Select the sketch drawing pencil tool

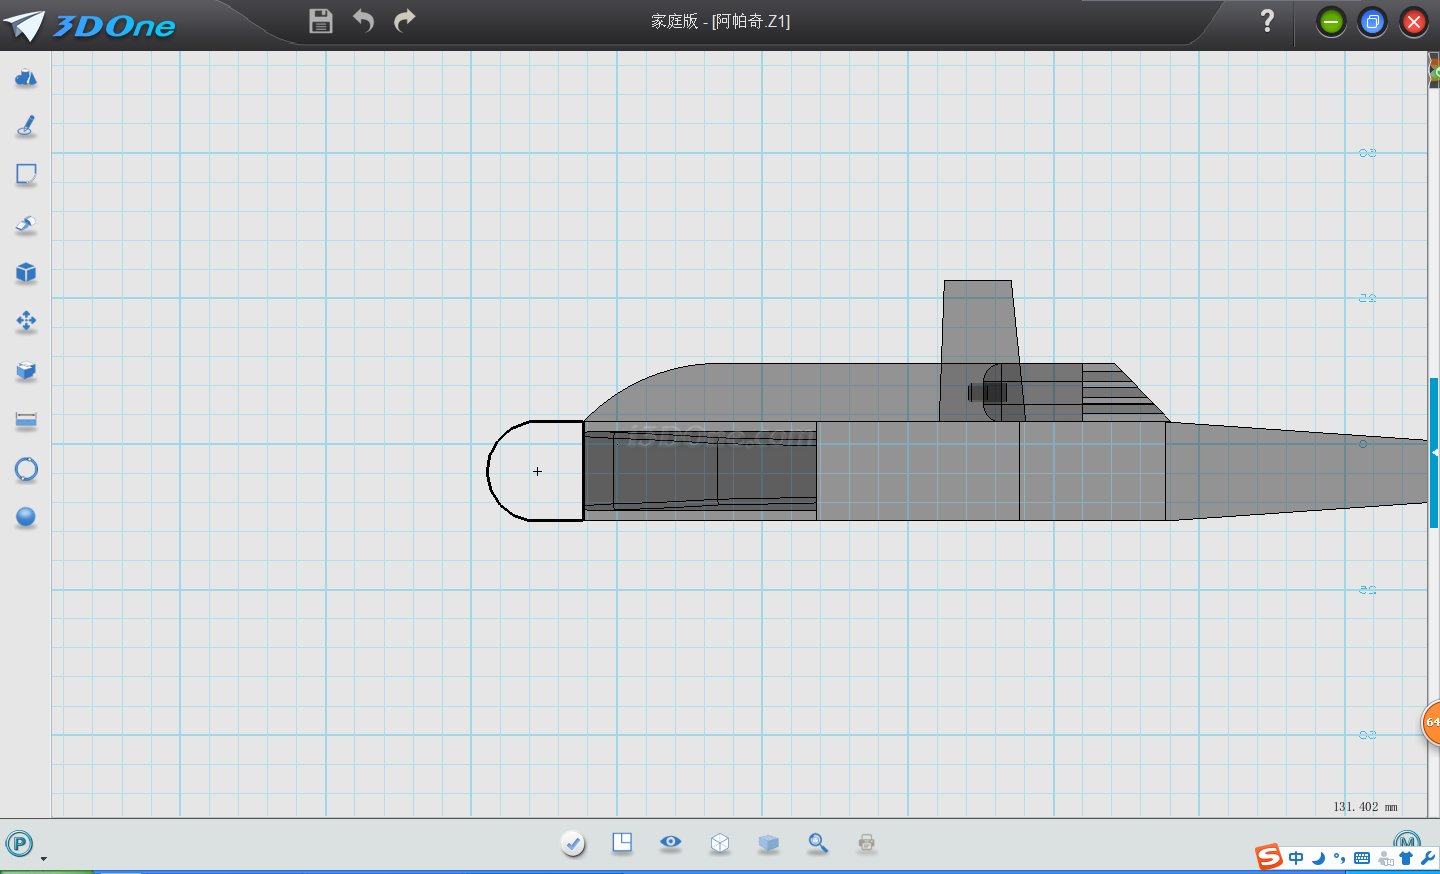pyautogui.click(x=26, y=126)
